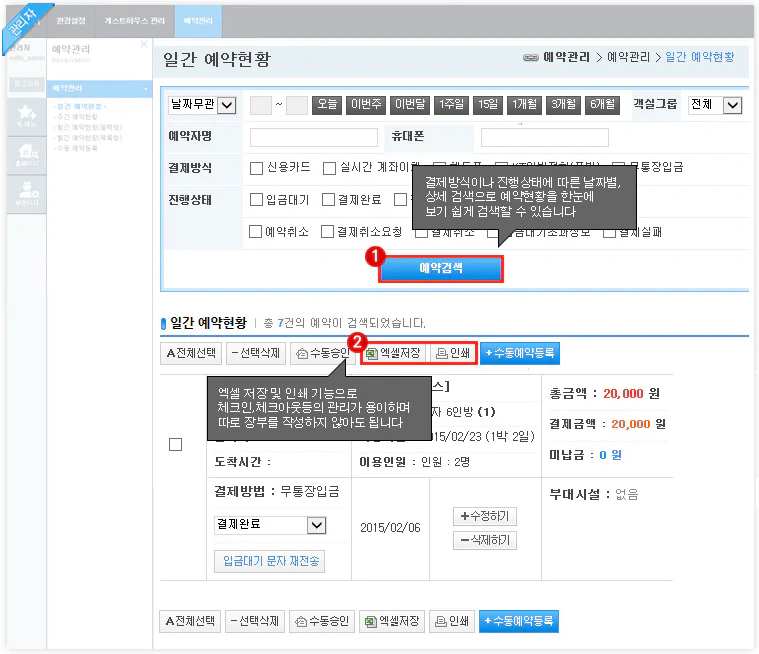Click 인쇄 print in the top toolbar

point(453,353)
